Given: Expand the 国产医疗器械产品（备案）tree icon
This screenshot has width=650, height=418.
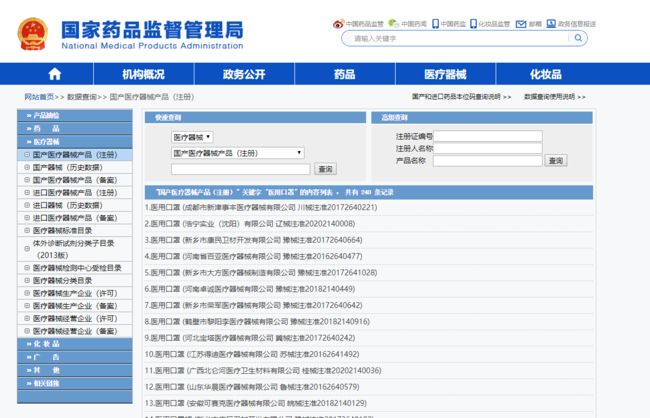Looking at the screenshot, I should (27, 180).
